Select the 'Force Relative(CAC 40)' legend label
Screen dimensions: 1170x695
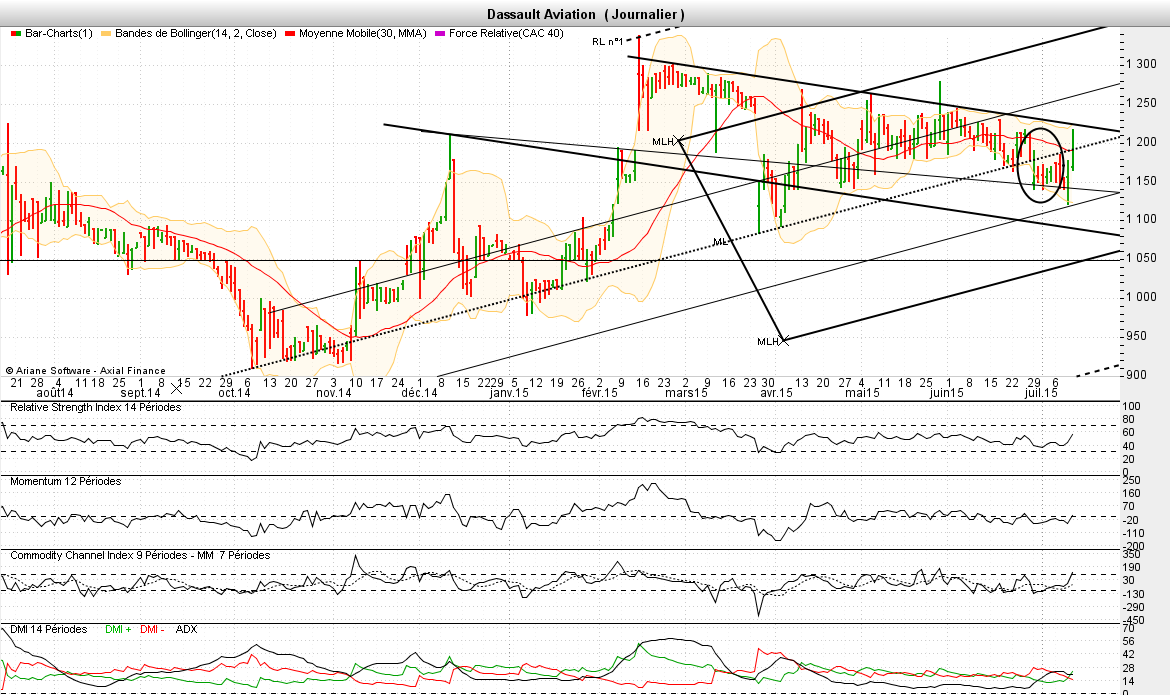(x=507, y=34)
